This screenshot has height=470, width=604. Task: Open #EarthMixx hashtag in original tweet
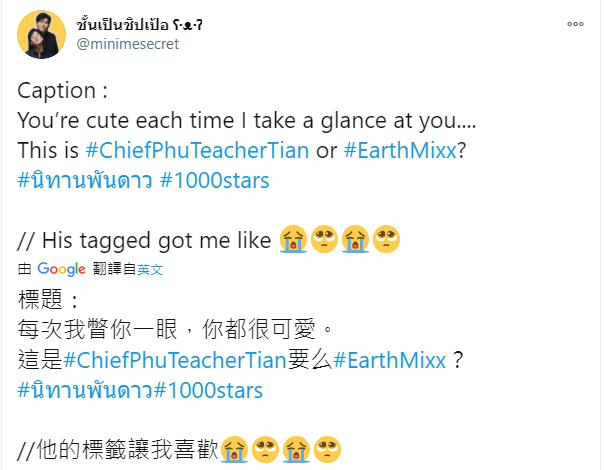pos(400,150)
